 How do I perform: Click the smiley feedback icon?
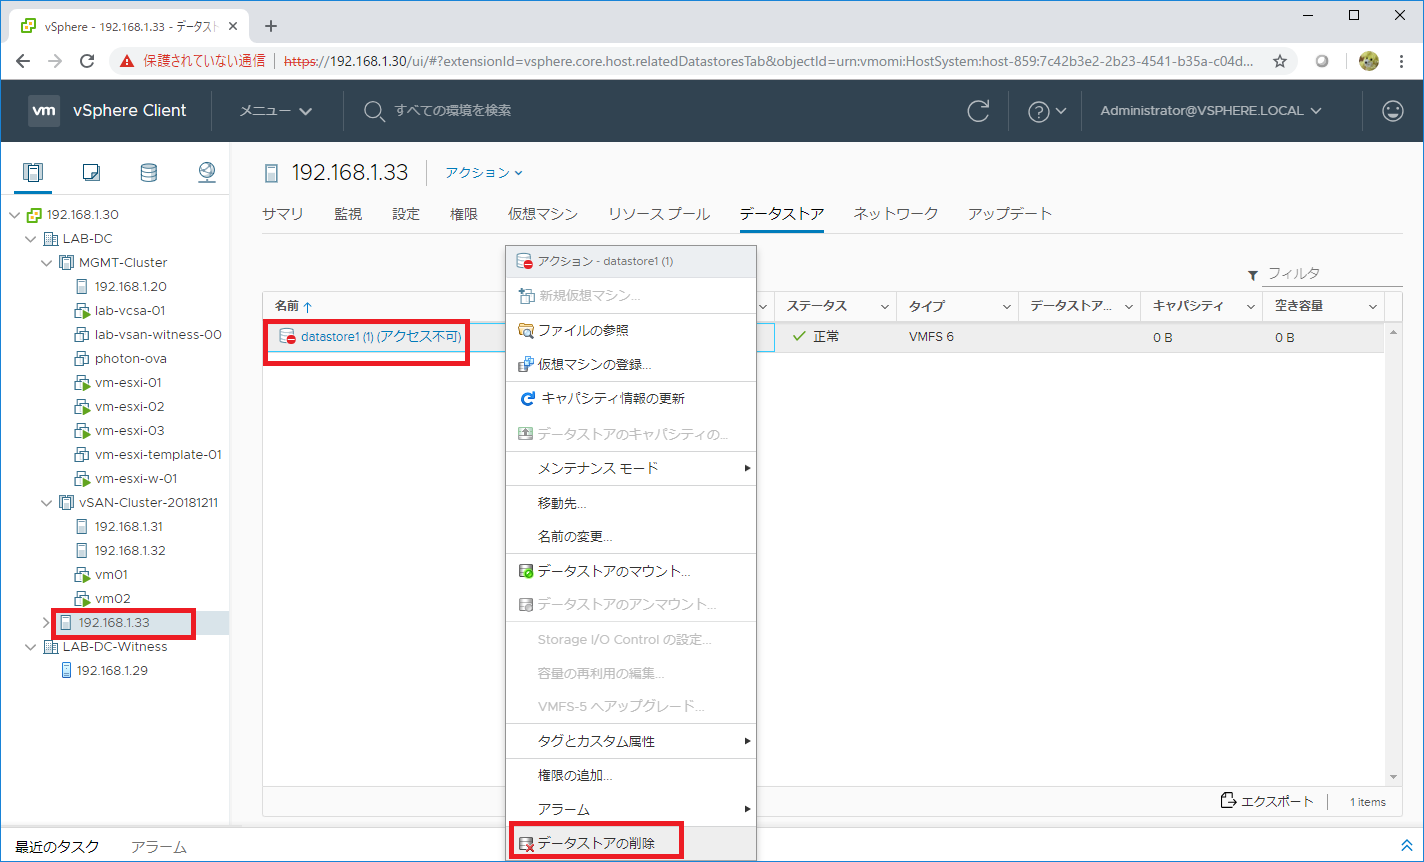point(1393,111)
